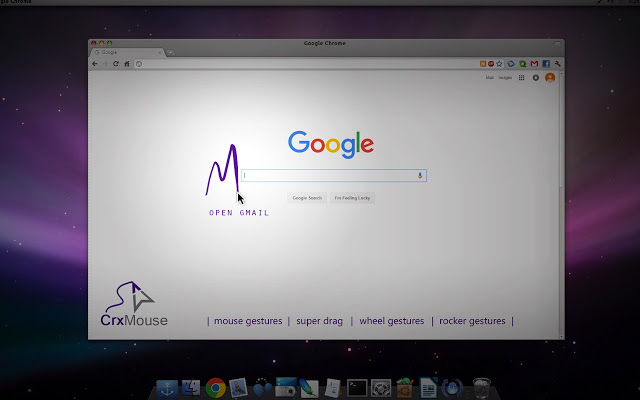Focus the Google search input field
This screenshot has height=400, width=640.
[x=334, y=176]
